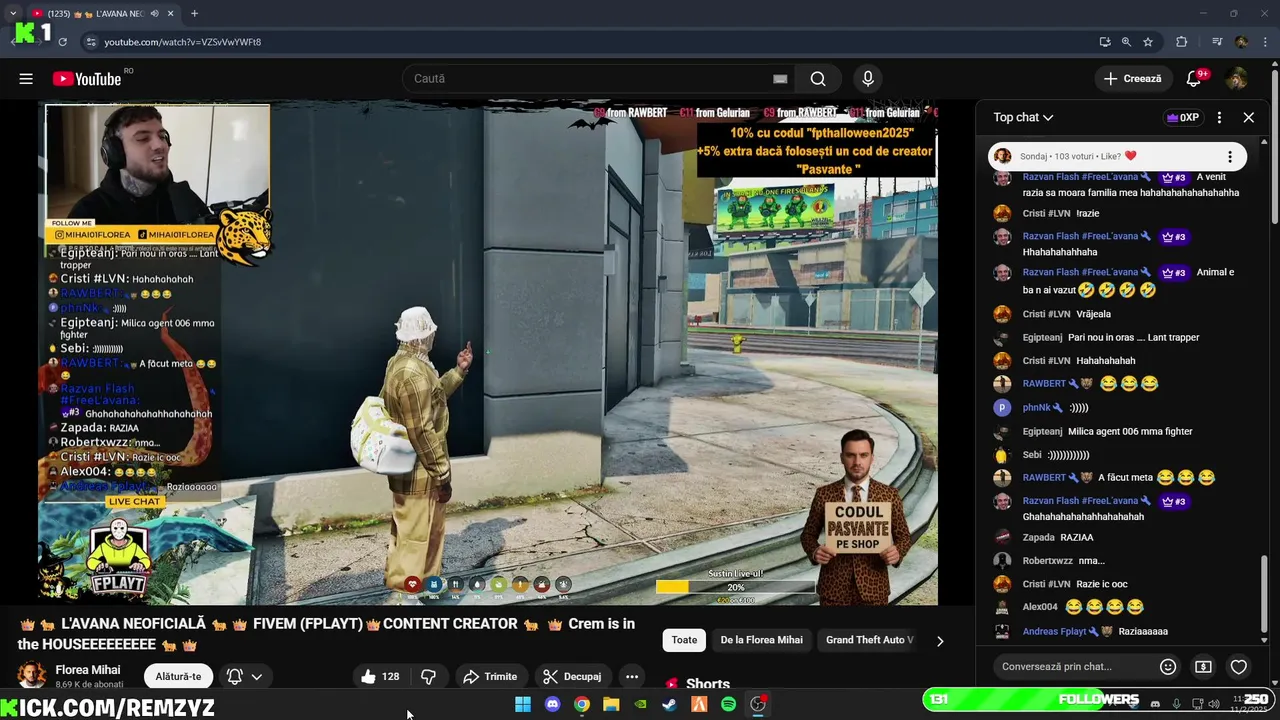
Task: Open the 0XP channel points badge
Action: (1183, 117)
